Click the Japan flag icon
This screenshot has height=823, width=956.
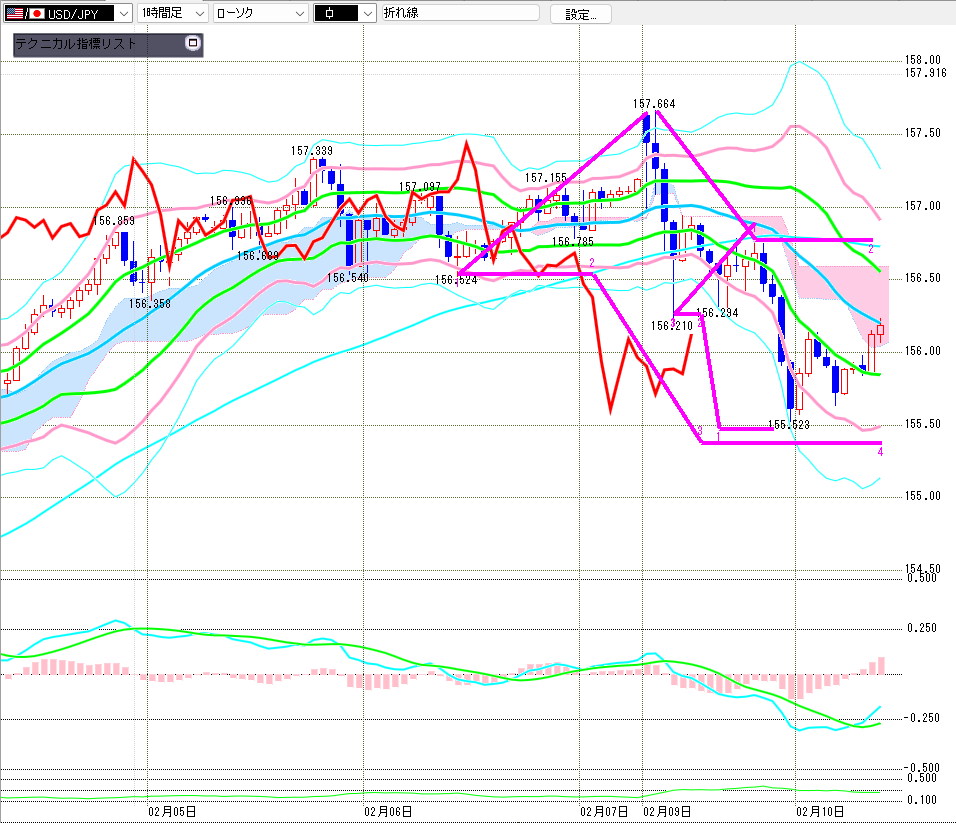[x=38, y=13]
